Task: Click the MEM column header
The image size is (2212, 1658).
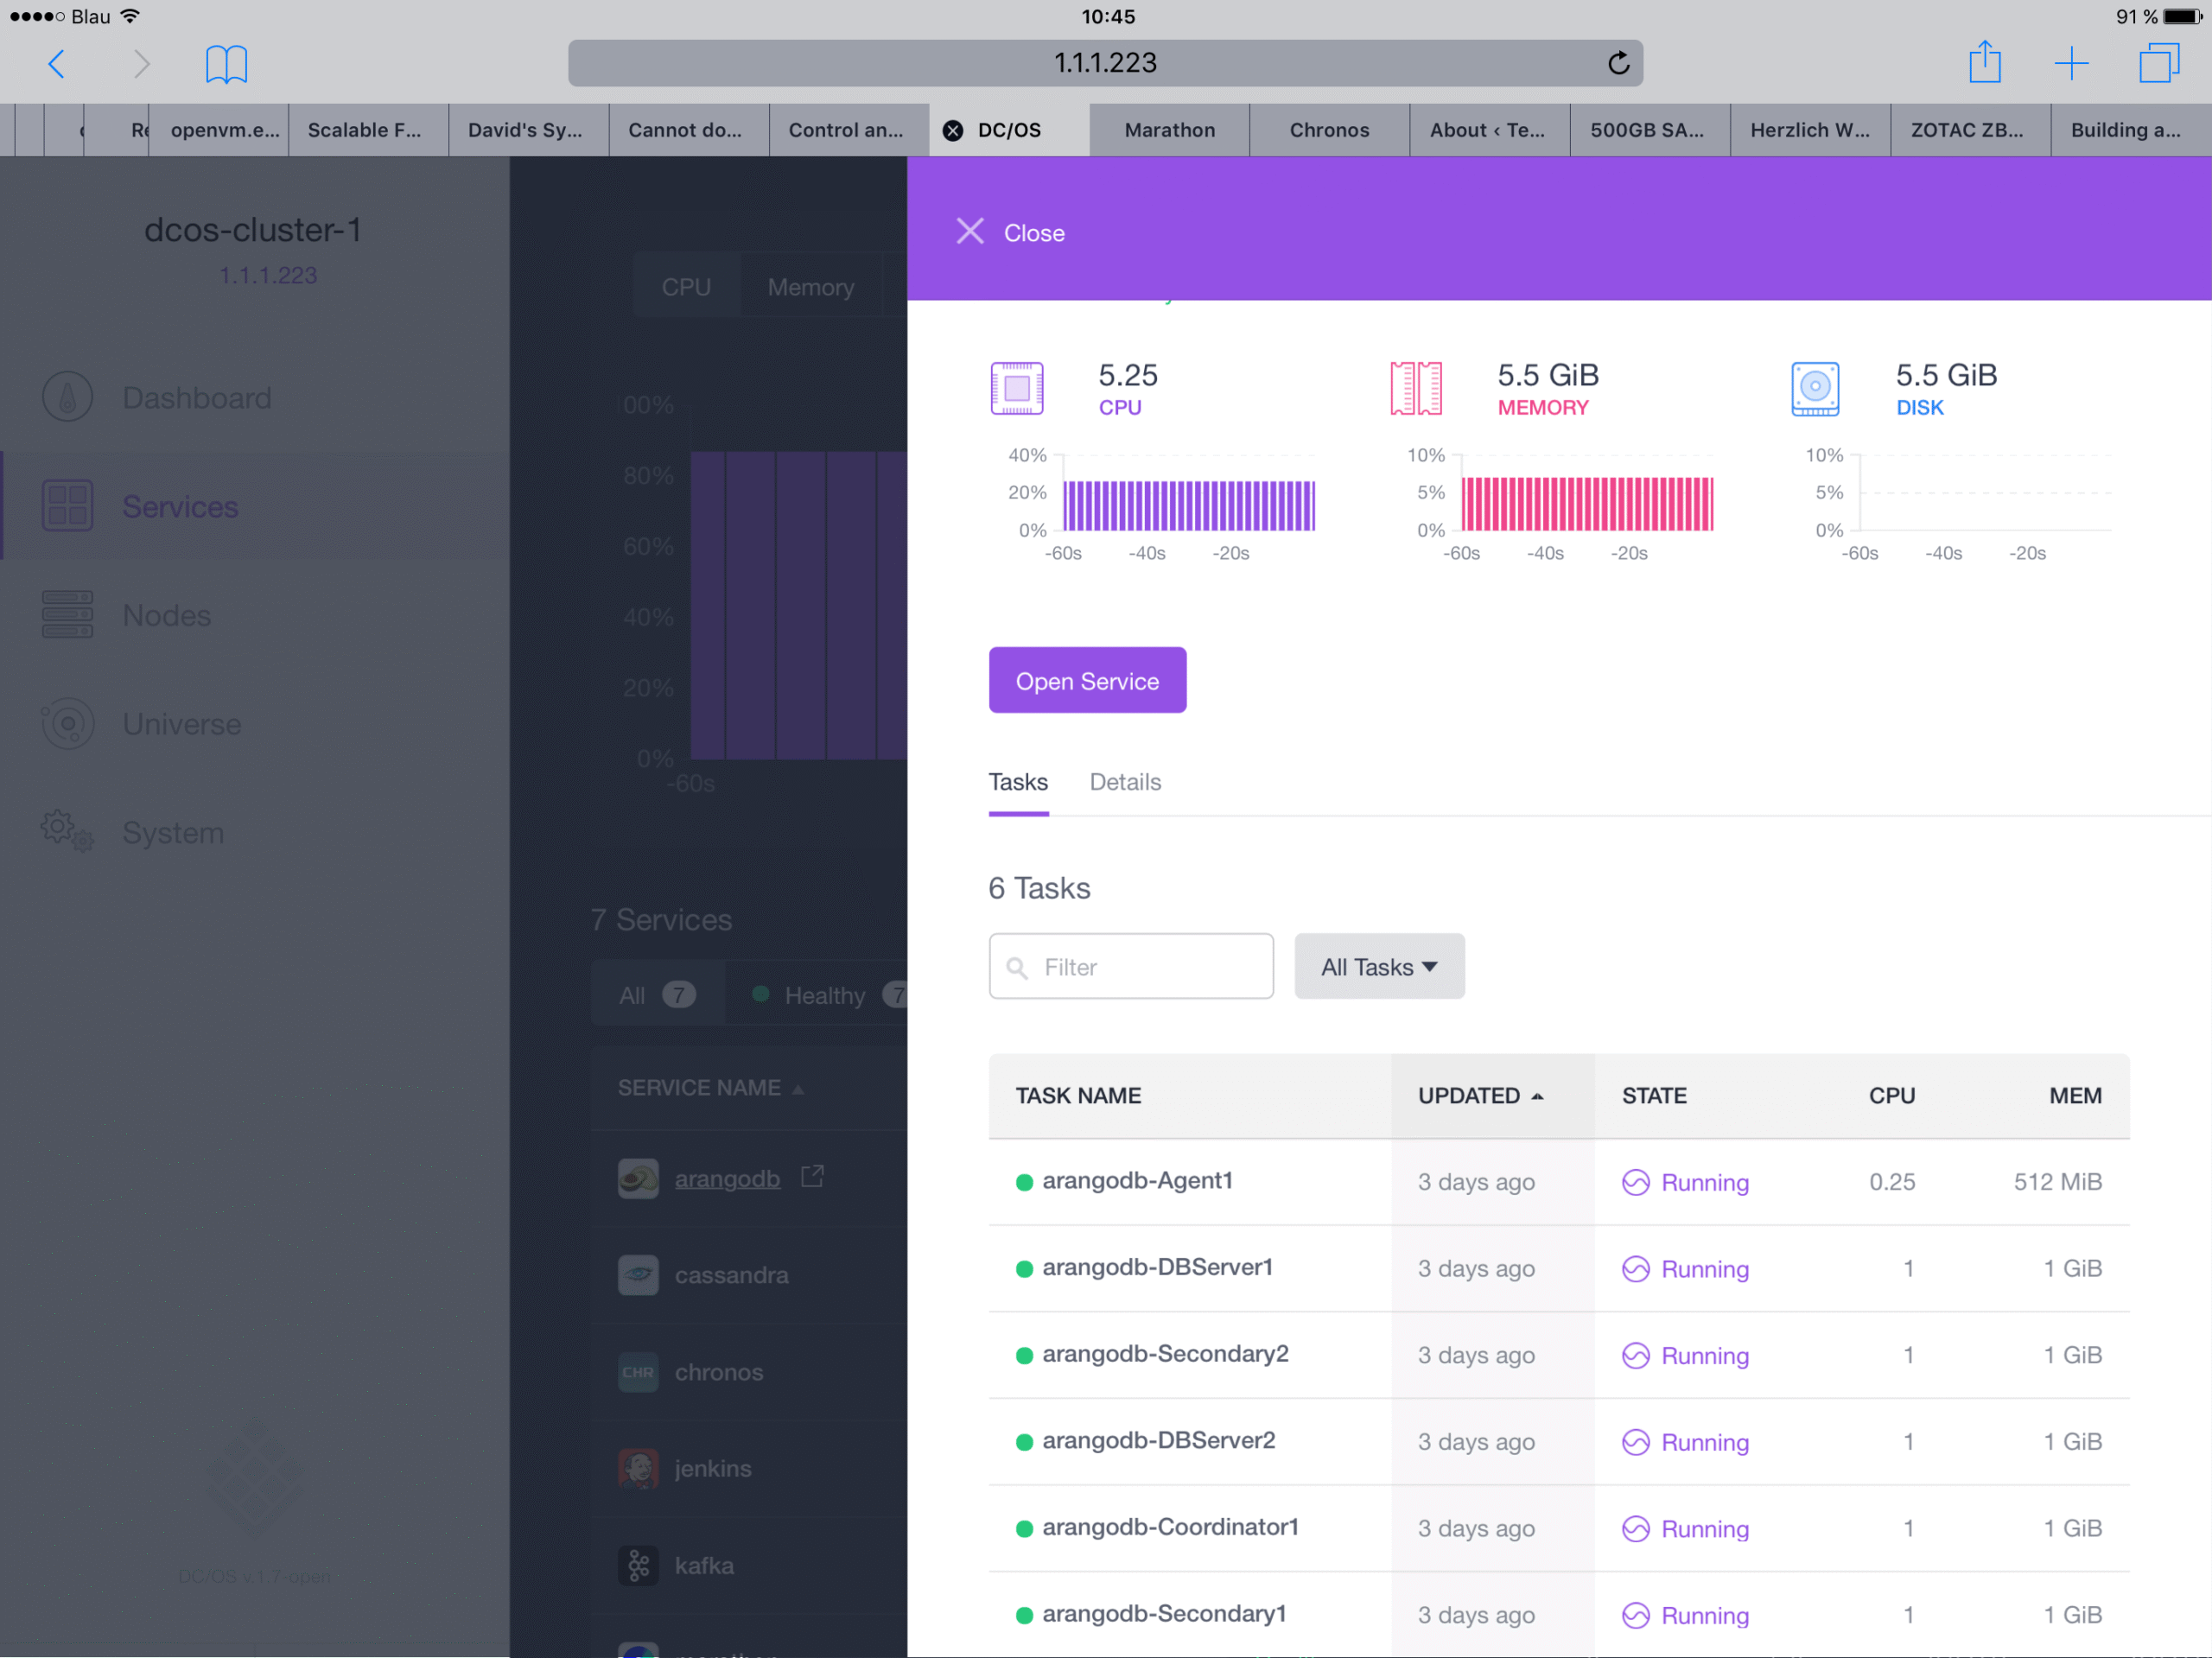Action: click(2075, 1095)
